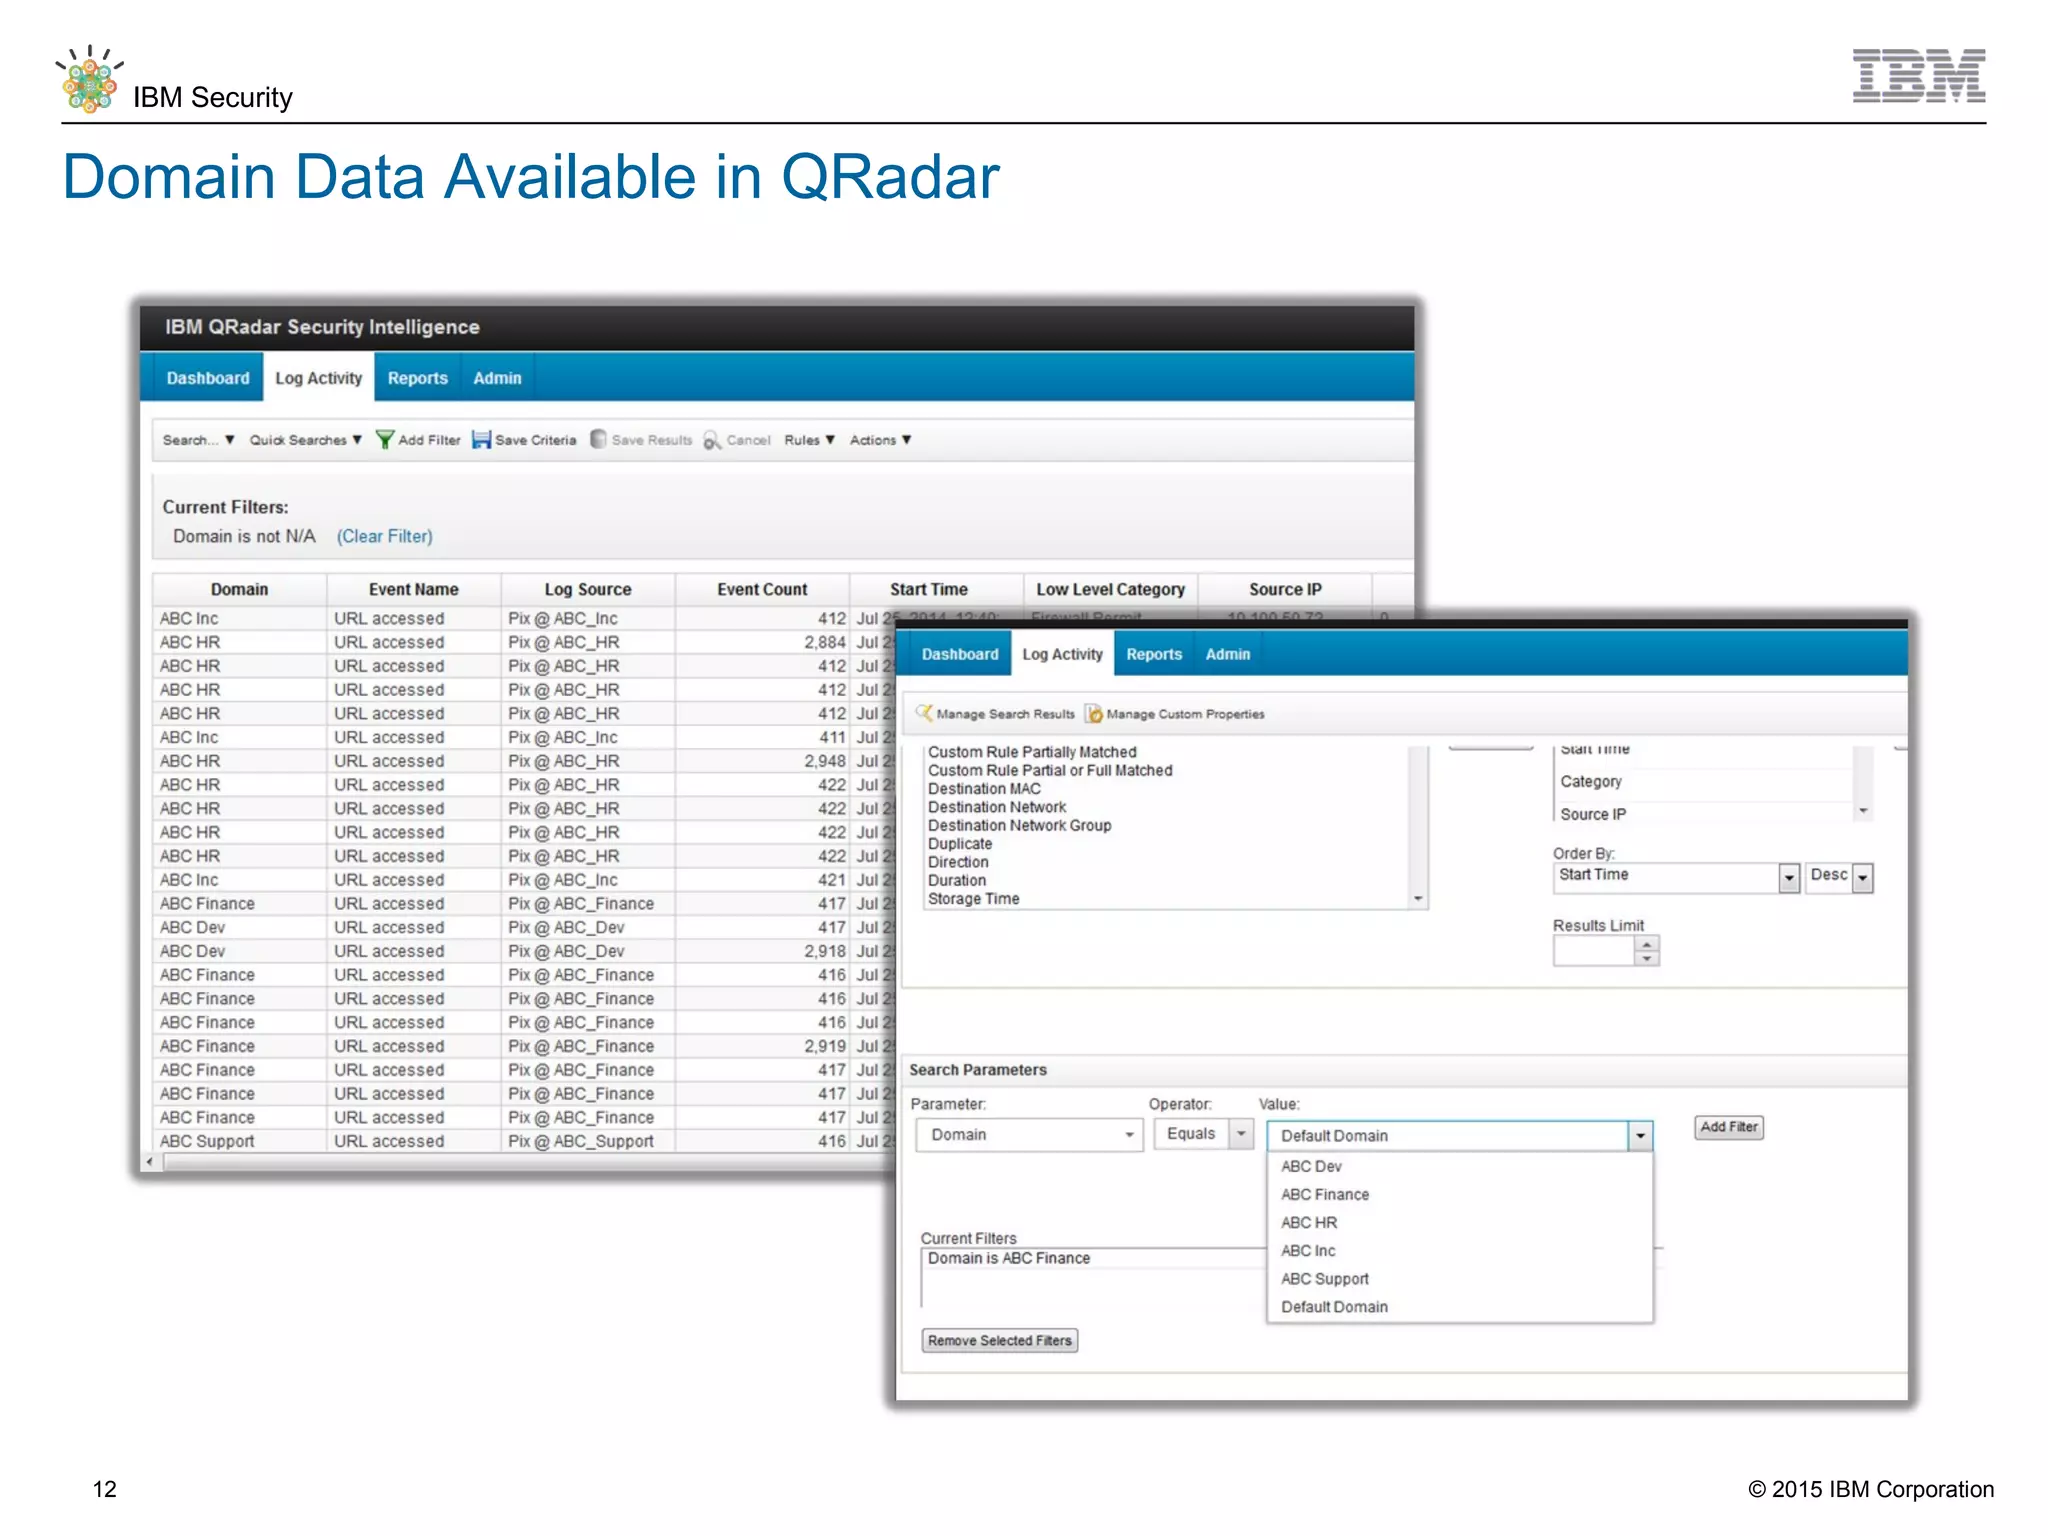Open the Actions dropdown menu

click(x=880, y=440)
